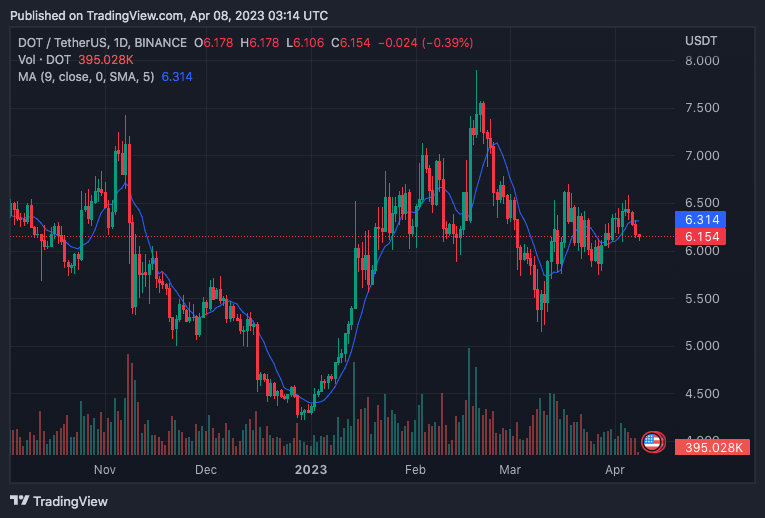Click the 7.500 price axis value
The height and width of the screenshot is (518, 765).
coord(702,108)
